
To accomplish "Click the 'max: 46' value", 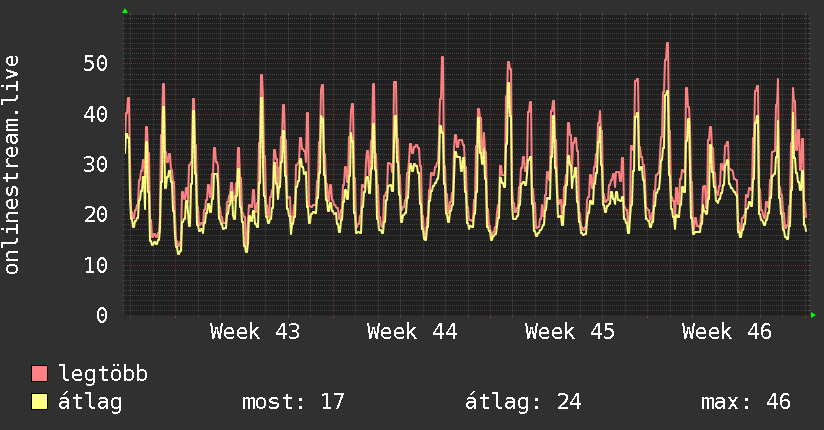I will (x=746, y=402).
